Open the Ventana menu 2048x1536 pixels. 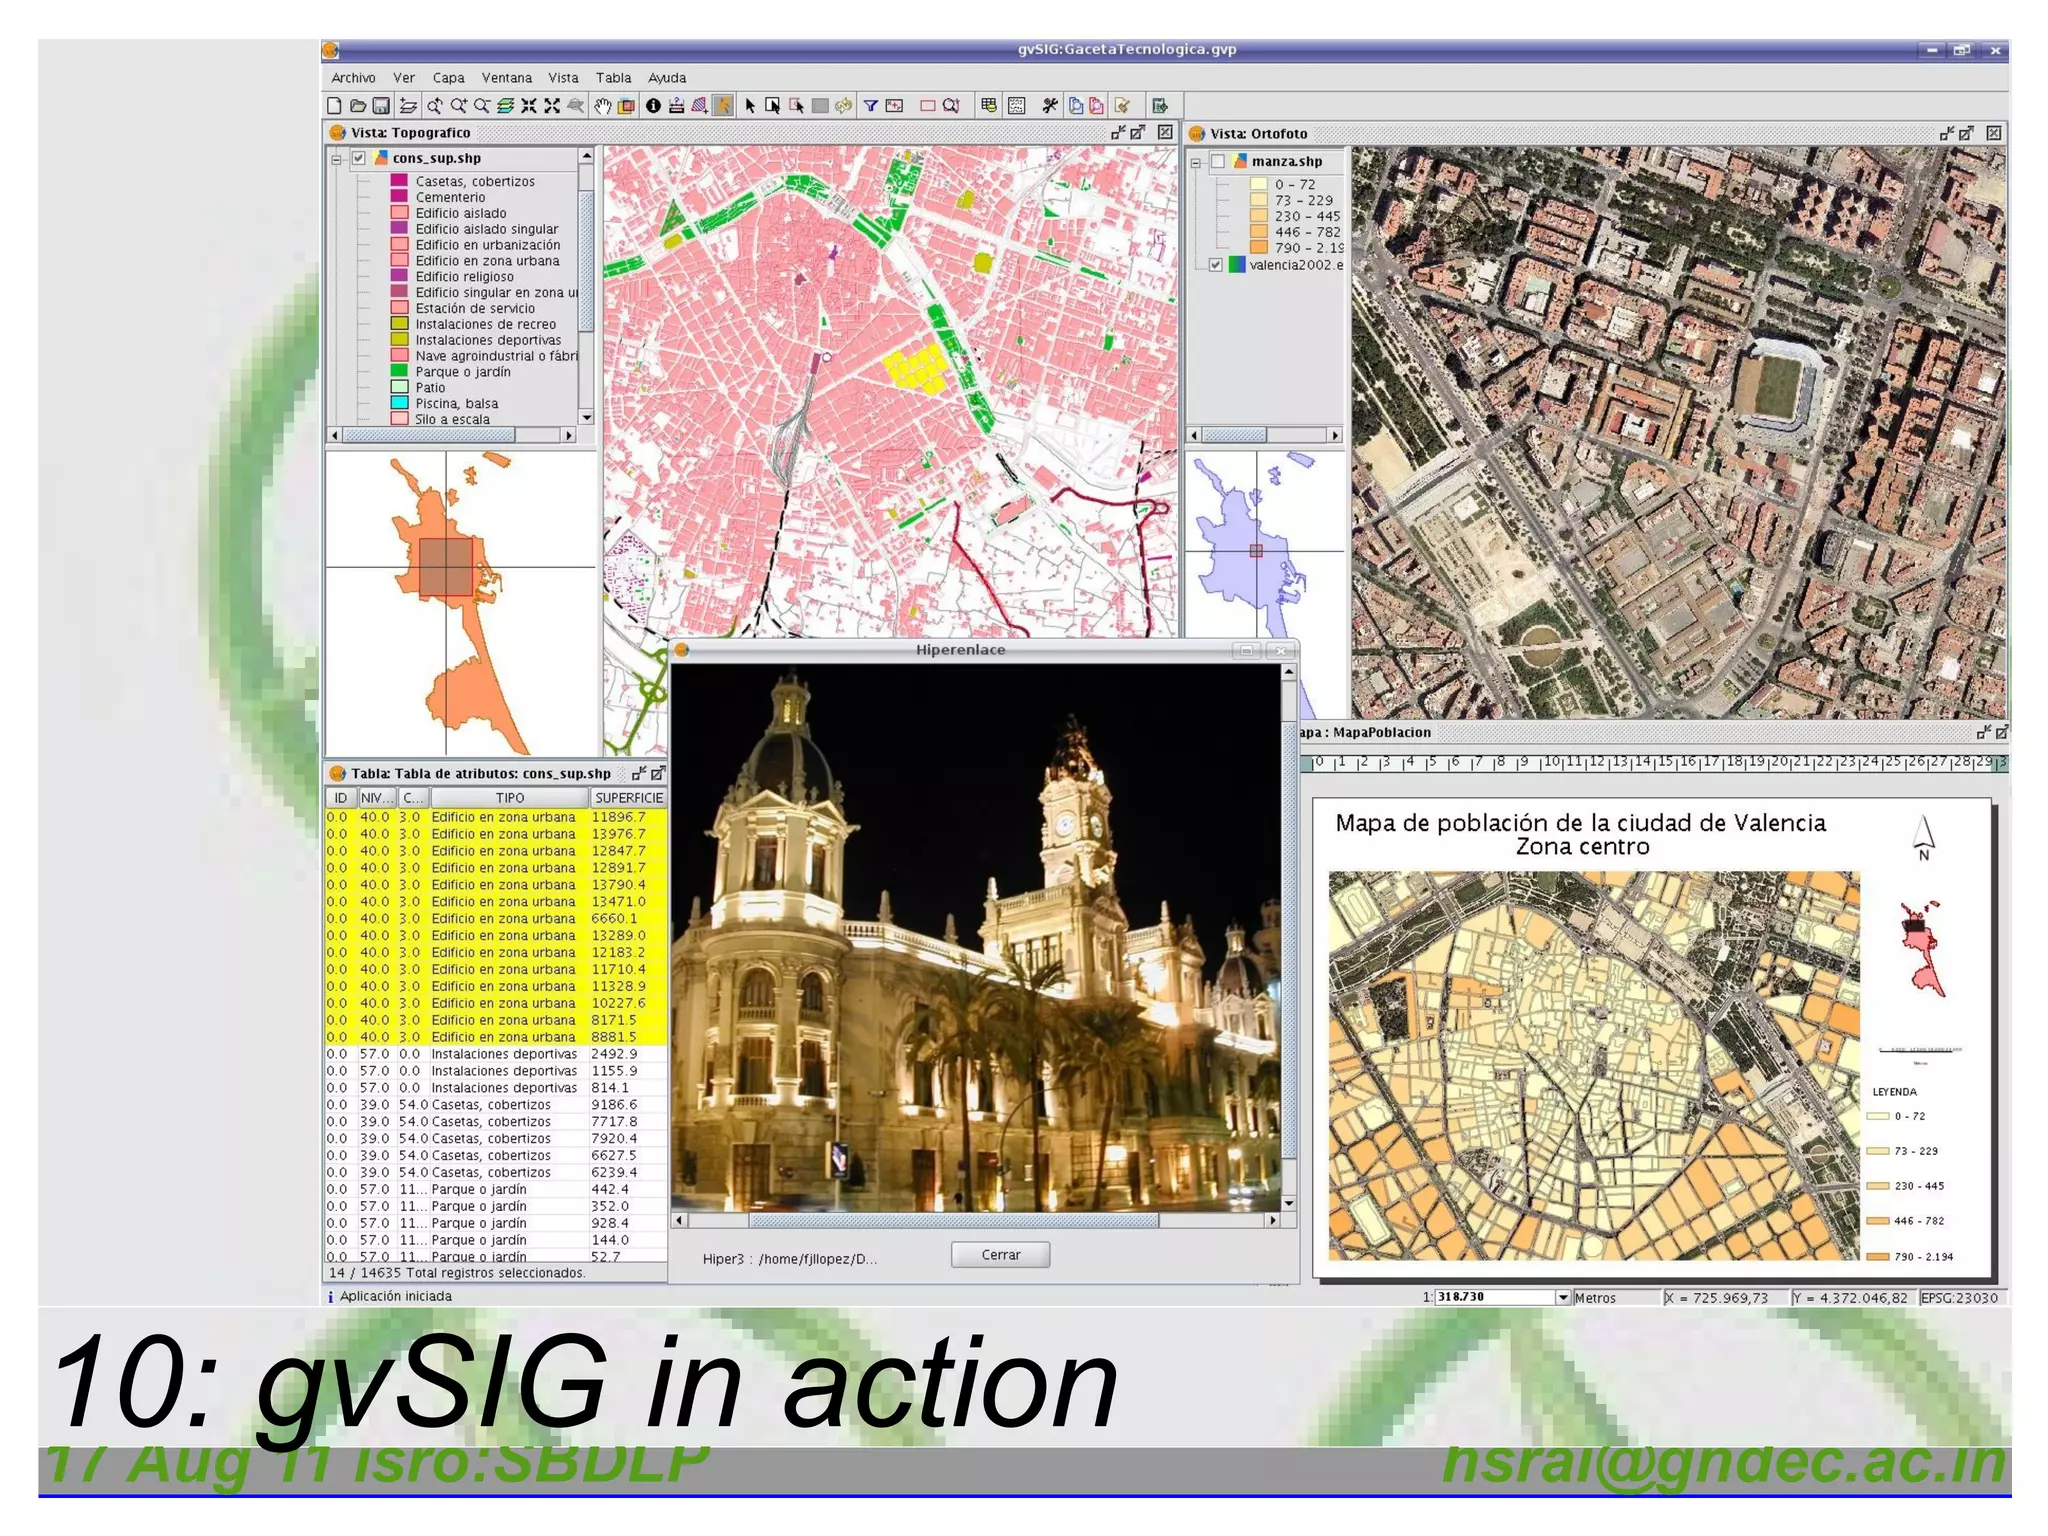coord(507,78)
